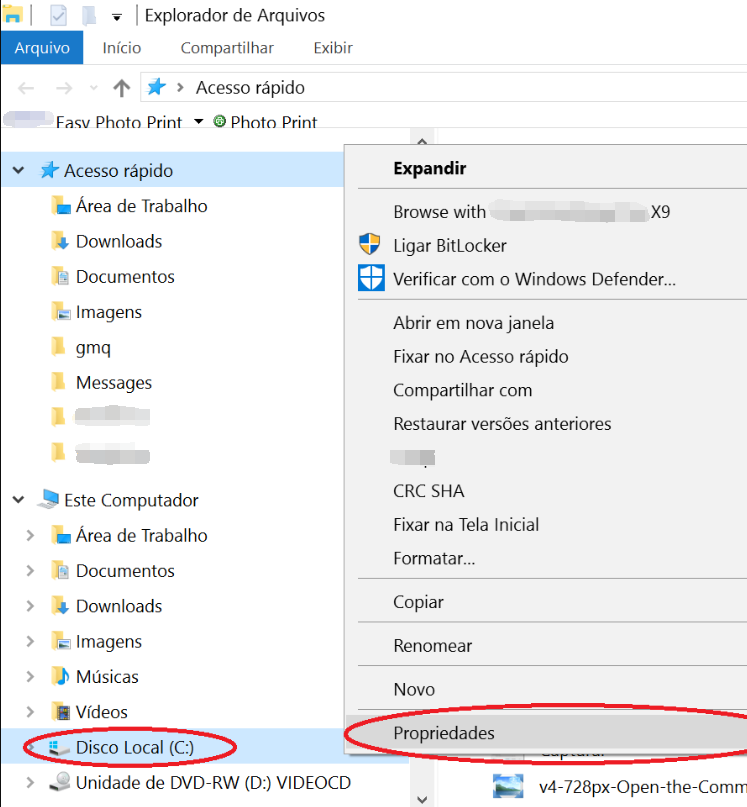Click the Este Computador computer icon
747x807 pixels.
click(x=48, y=499)
